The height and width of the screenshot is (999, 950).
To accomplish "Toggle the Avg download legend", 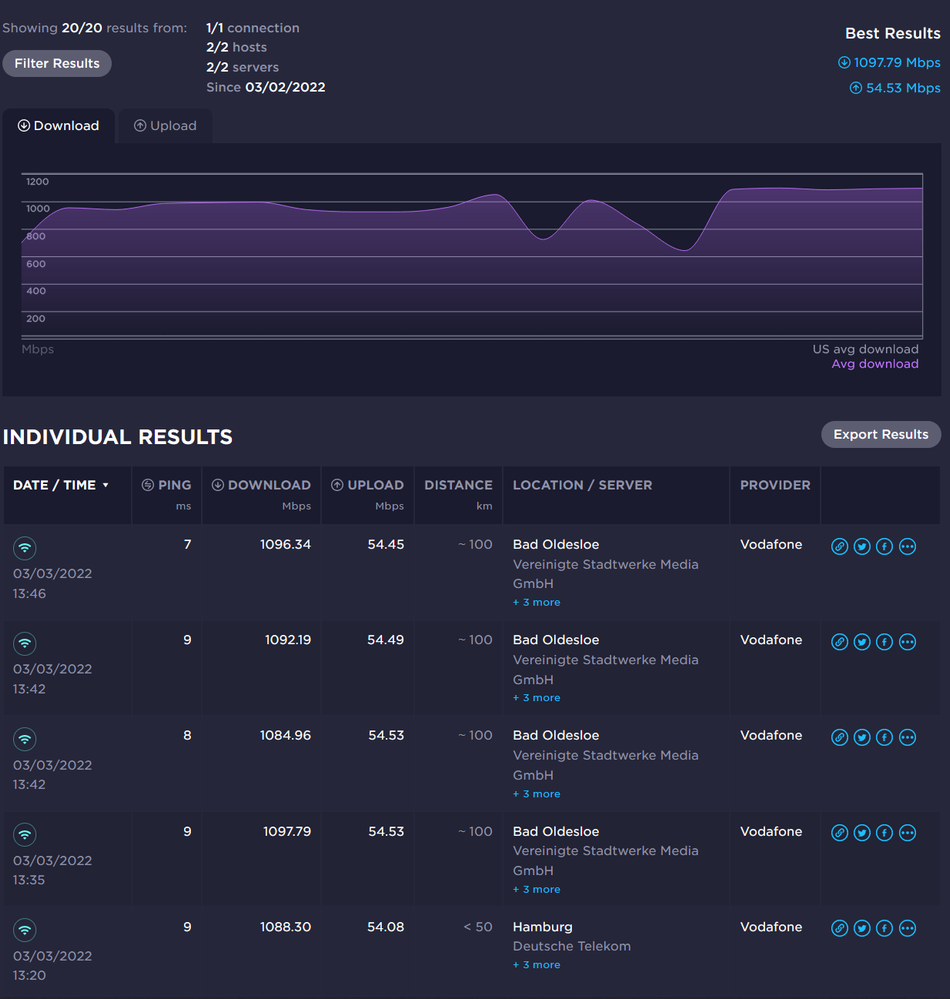I will pos(874,364).
